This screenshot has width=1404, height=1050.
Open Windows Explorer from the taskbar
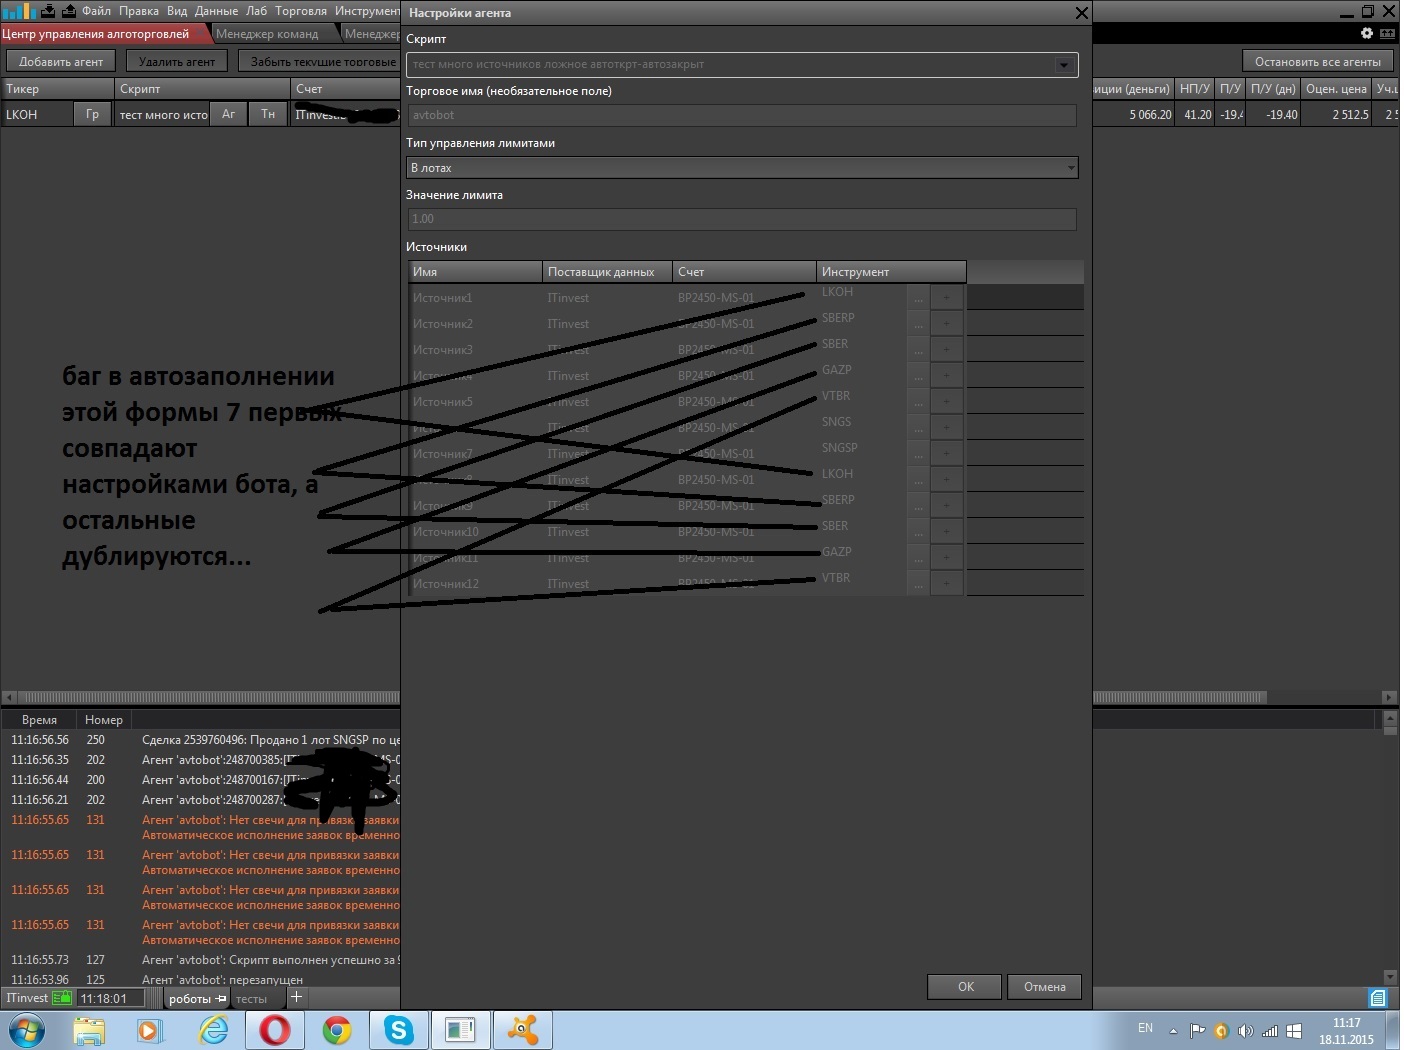[89, 1030]
